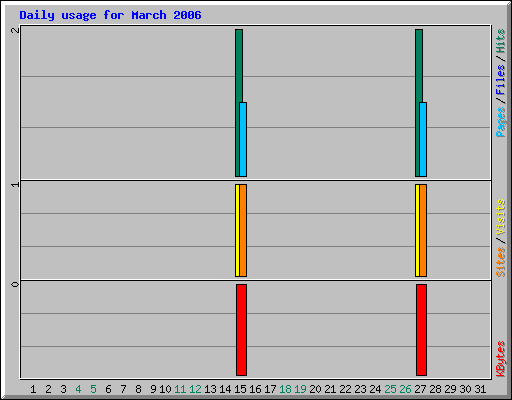512x400 pixels.
Task: Click green weekend day label "4"
Action: 78,389
